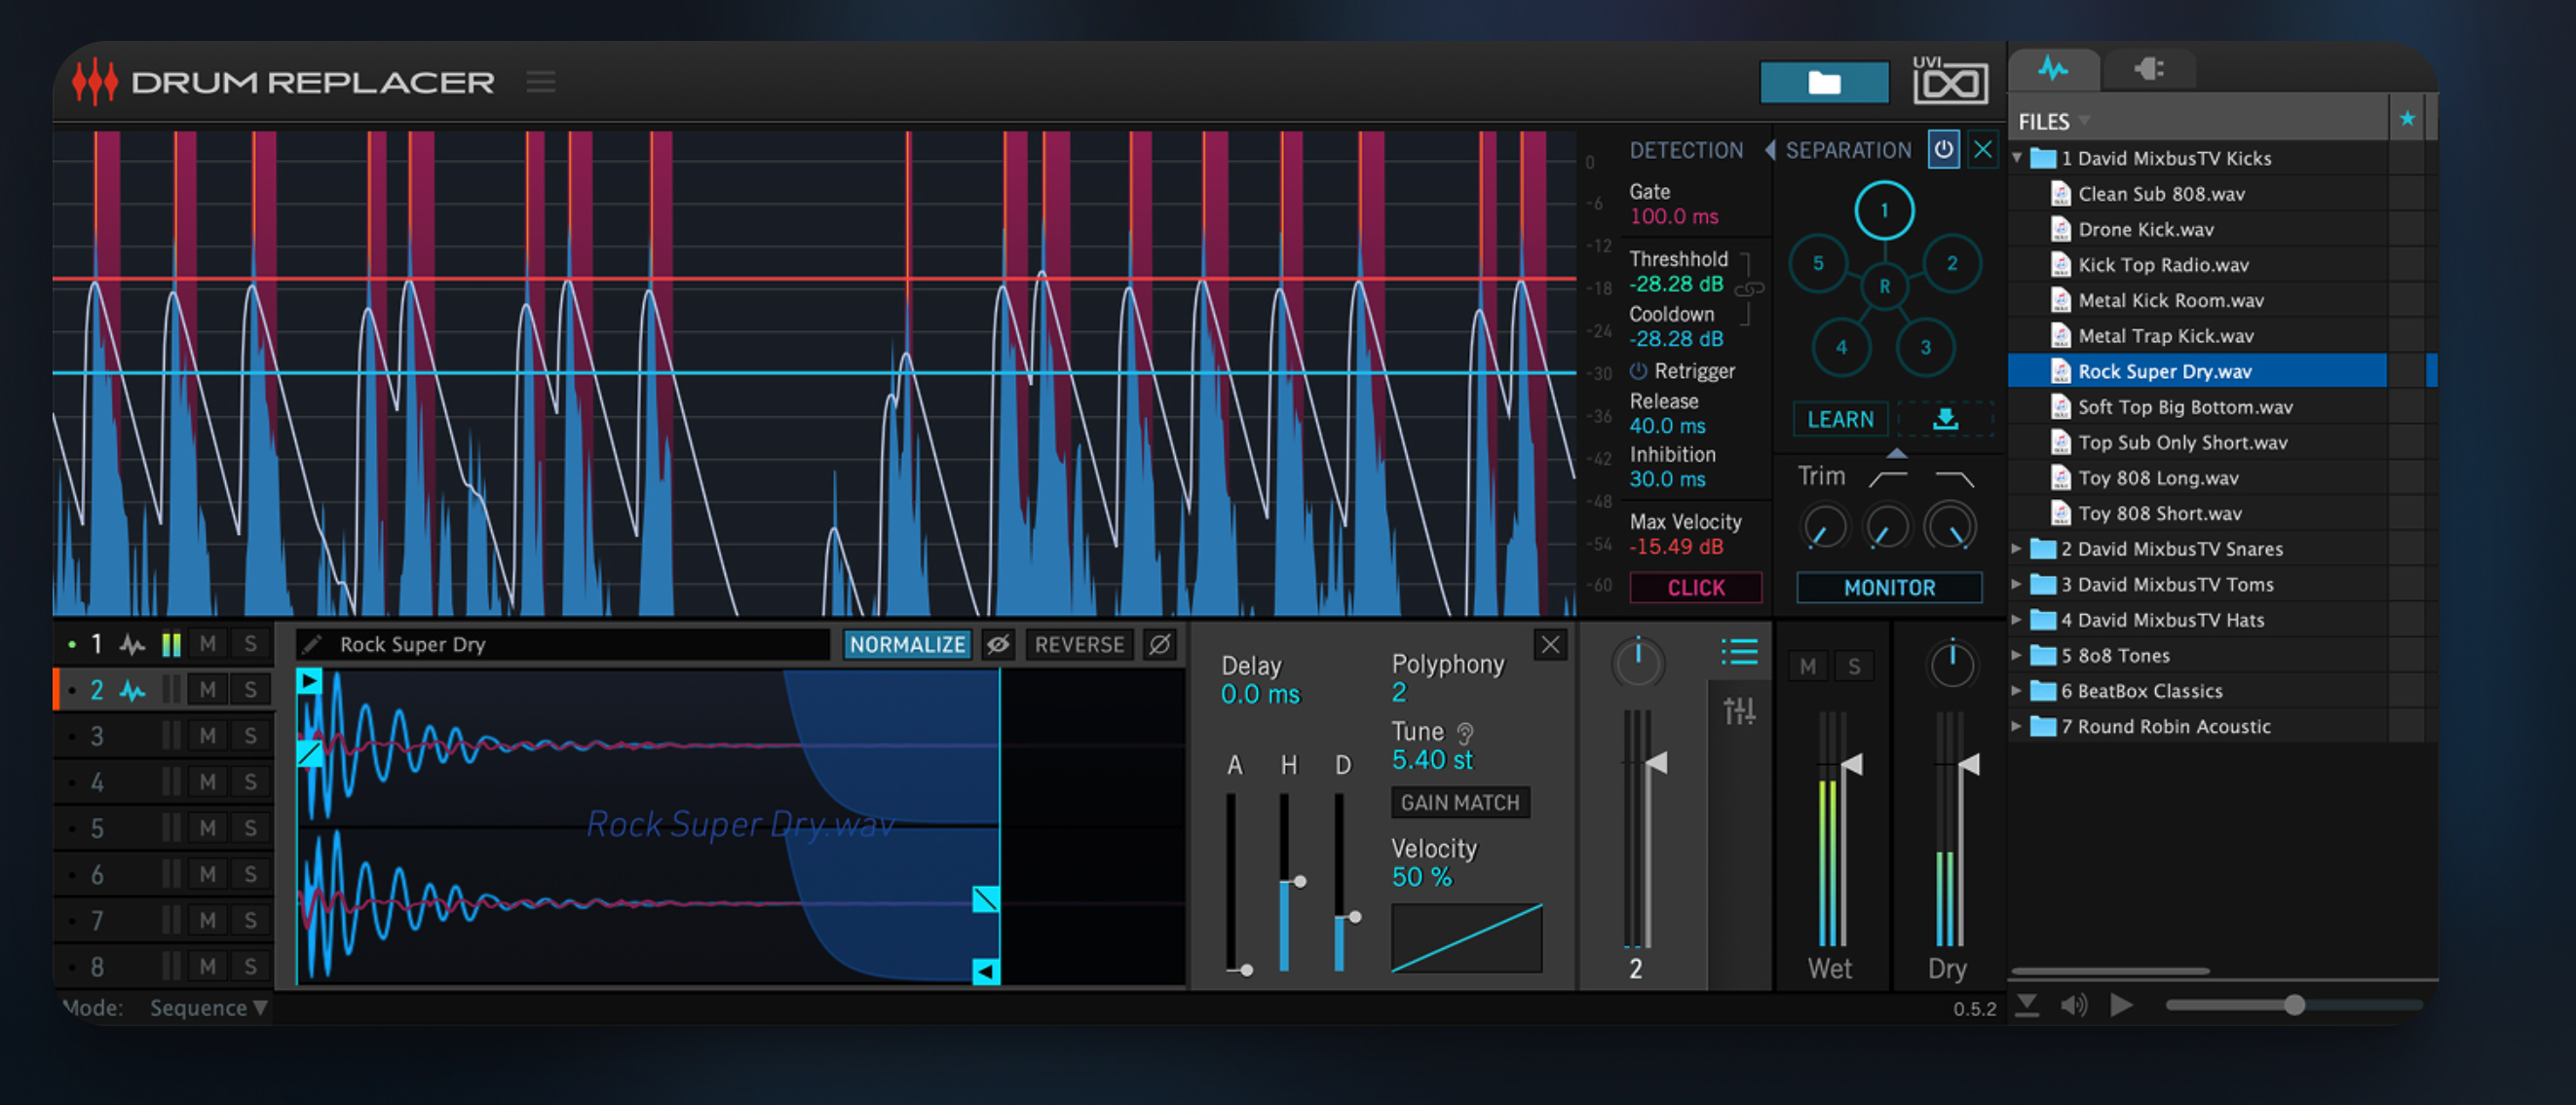Toggle NORMALIZE button
Screen dimensions: 2576x1105
pos(907,644)
